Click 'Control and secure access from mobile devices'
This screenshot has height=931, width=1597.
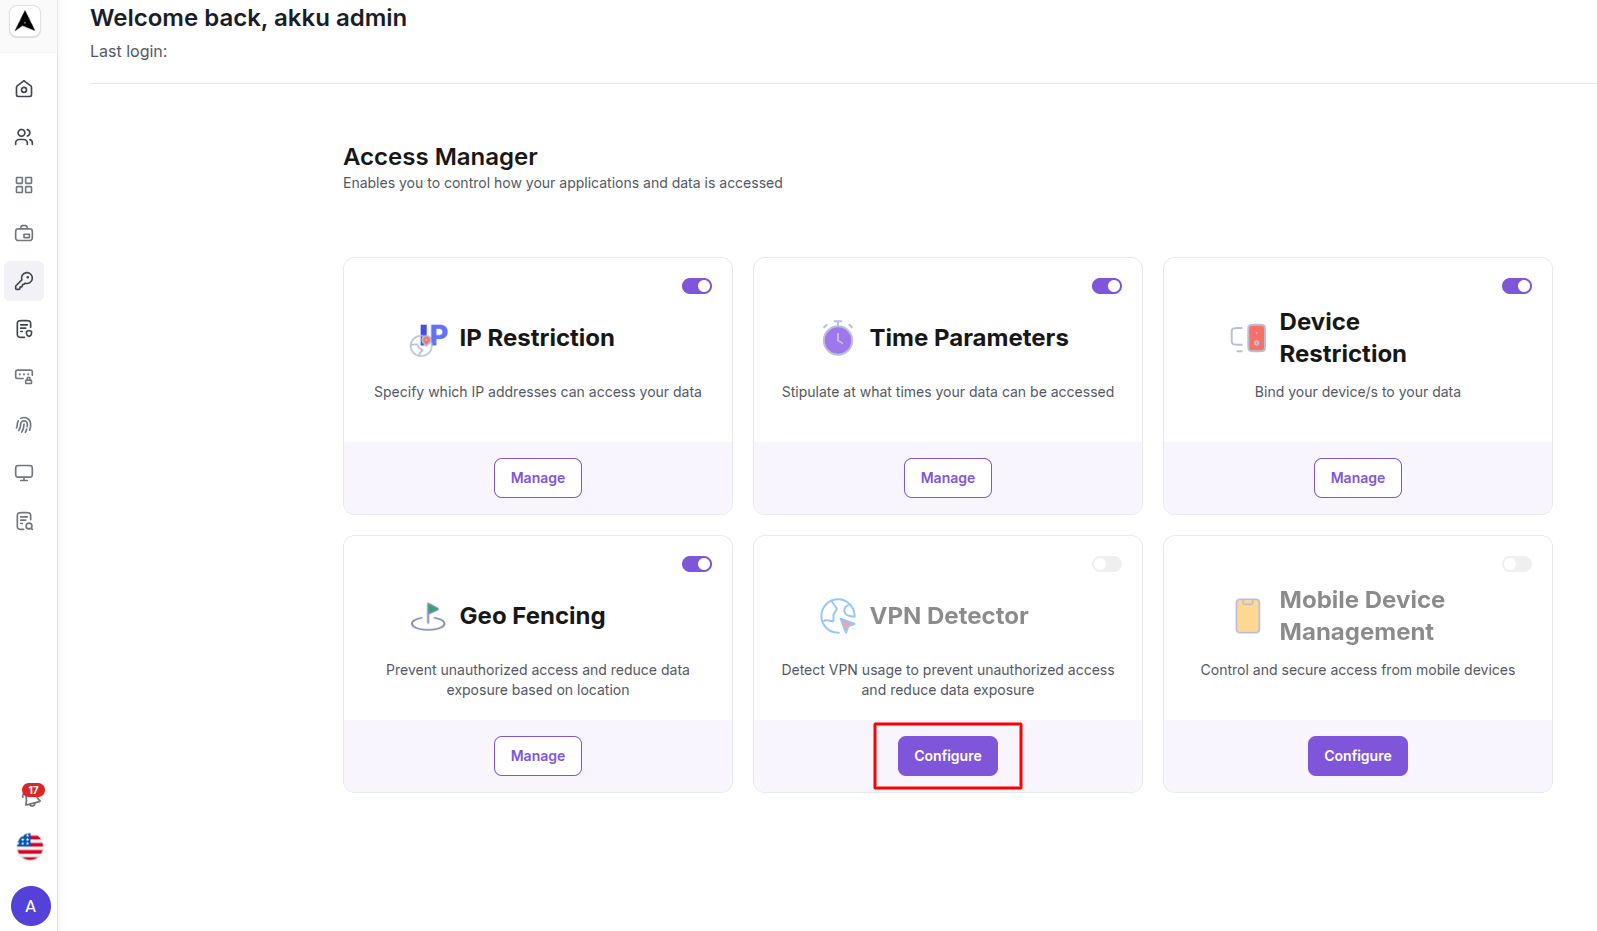click(x=1358, y=670)
